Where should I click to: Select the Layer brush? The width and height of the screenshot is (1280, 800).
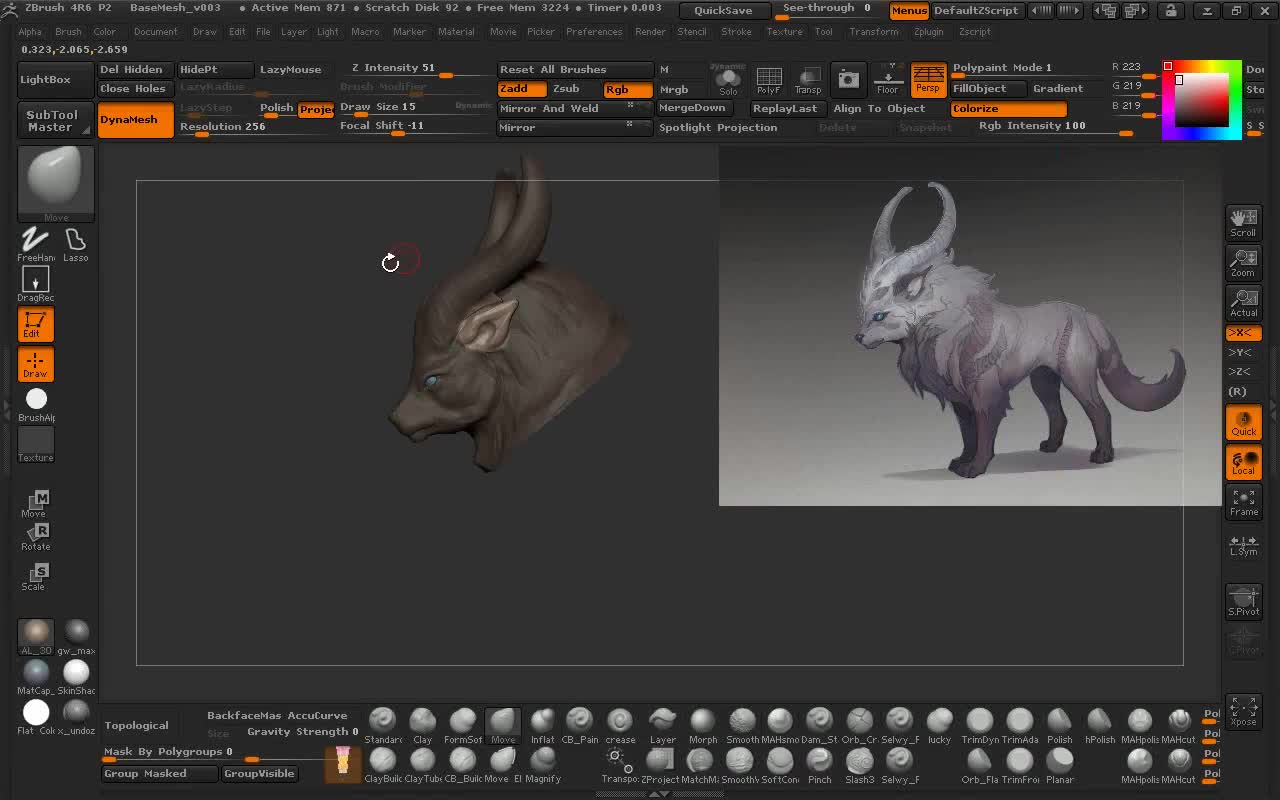point(663,726)
